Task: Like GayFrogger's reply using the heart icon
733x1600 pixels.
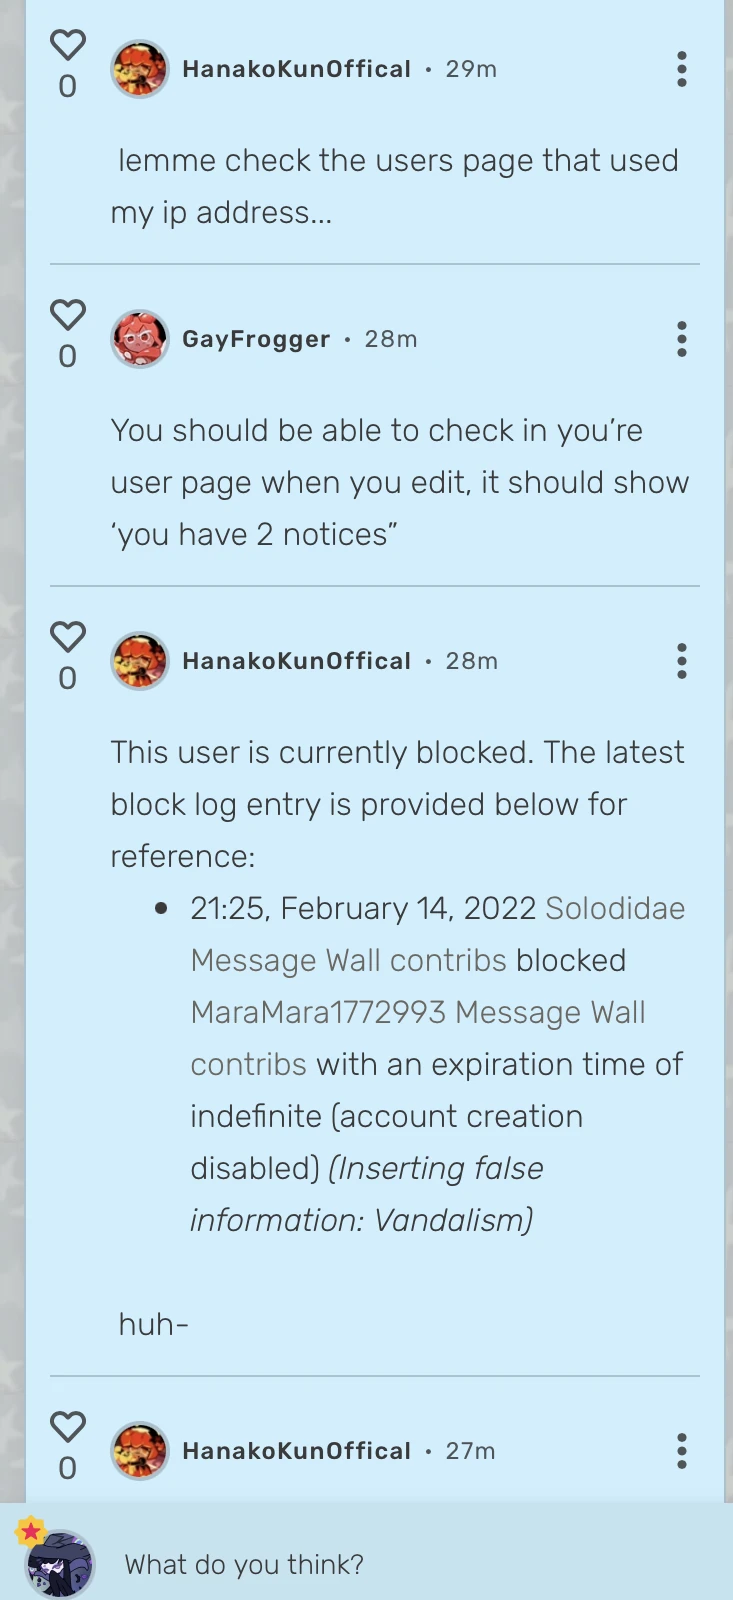Action: [x=67, y=314]
